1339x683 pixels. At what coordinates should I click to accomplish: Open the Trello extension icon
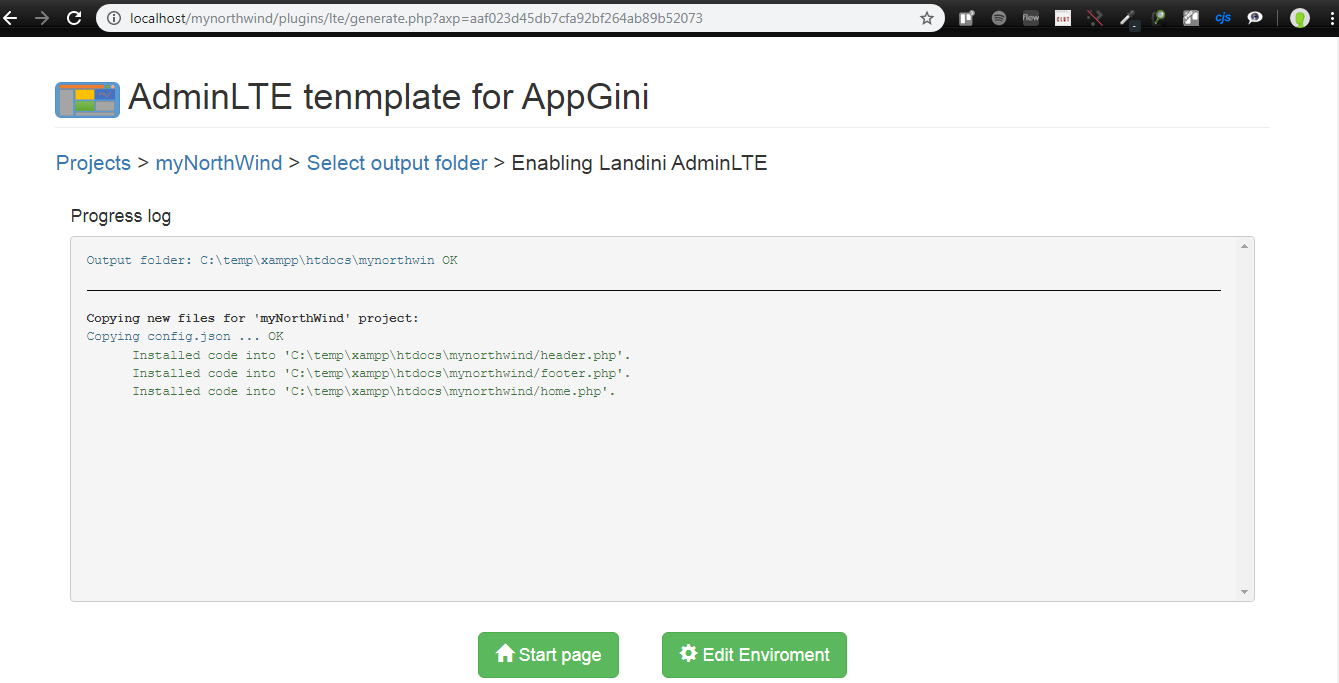[x=967, y=18]
